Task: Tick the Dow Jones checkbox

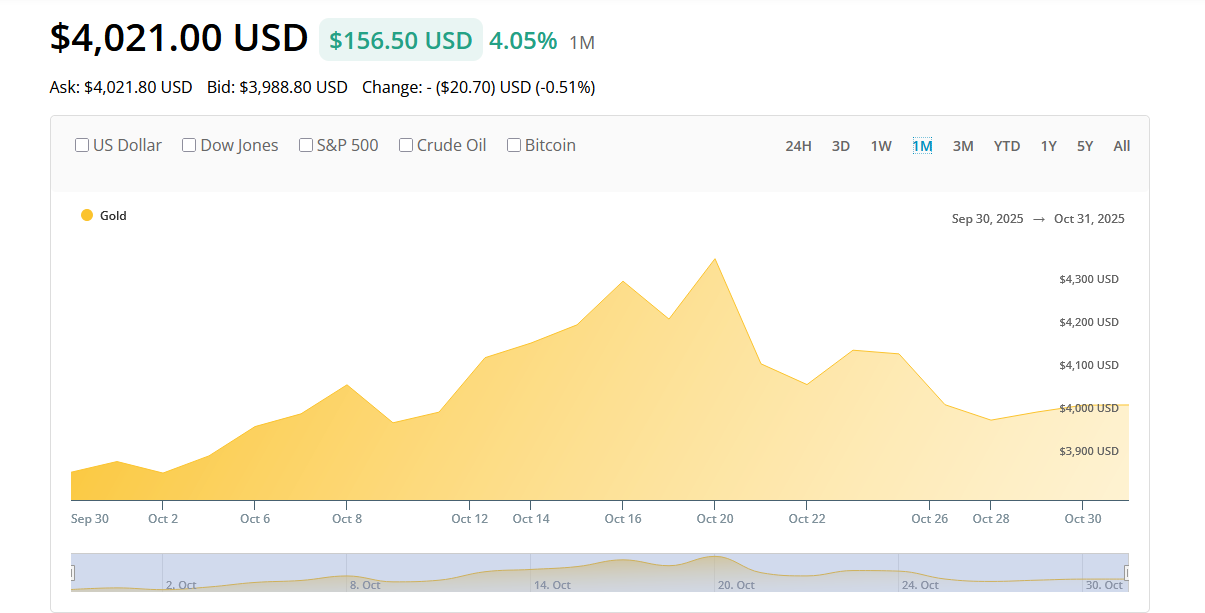Action: tap(189, 145)
